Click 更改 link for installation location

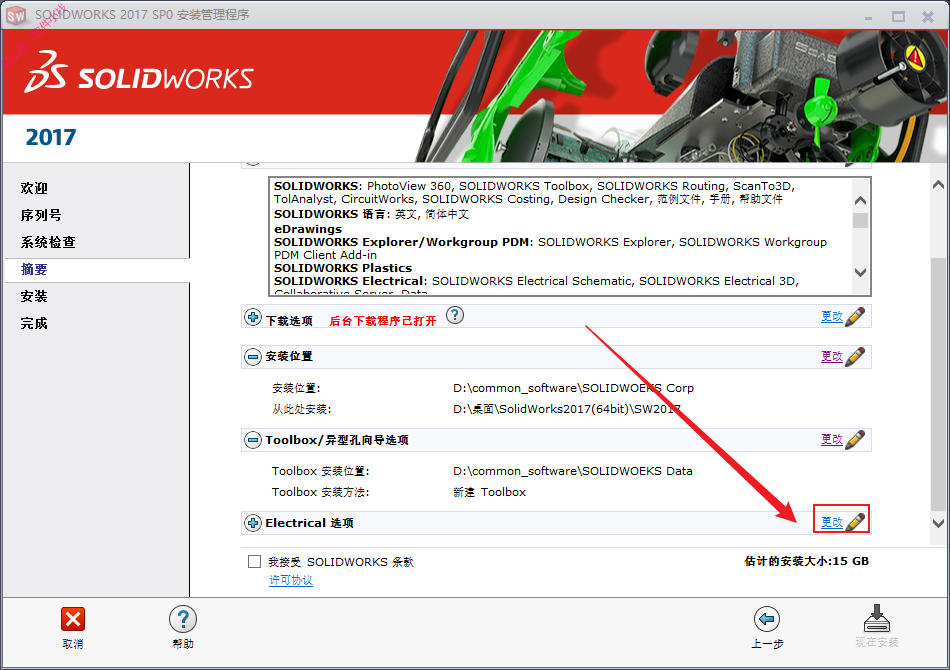coord(832,356)
